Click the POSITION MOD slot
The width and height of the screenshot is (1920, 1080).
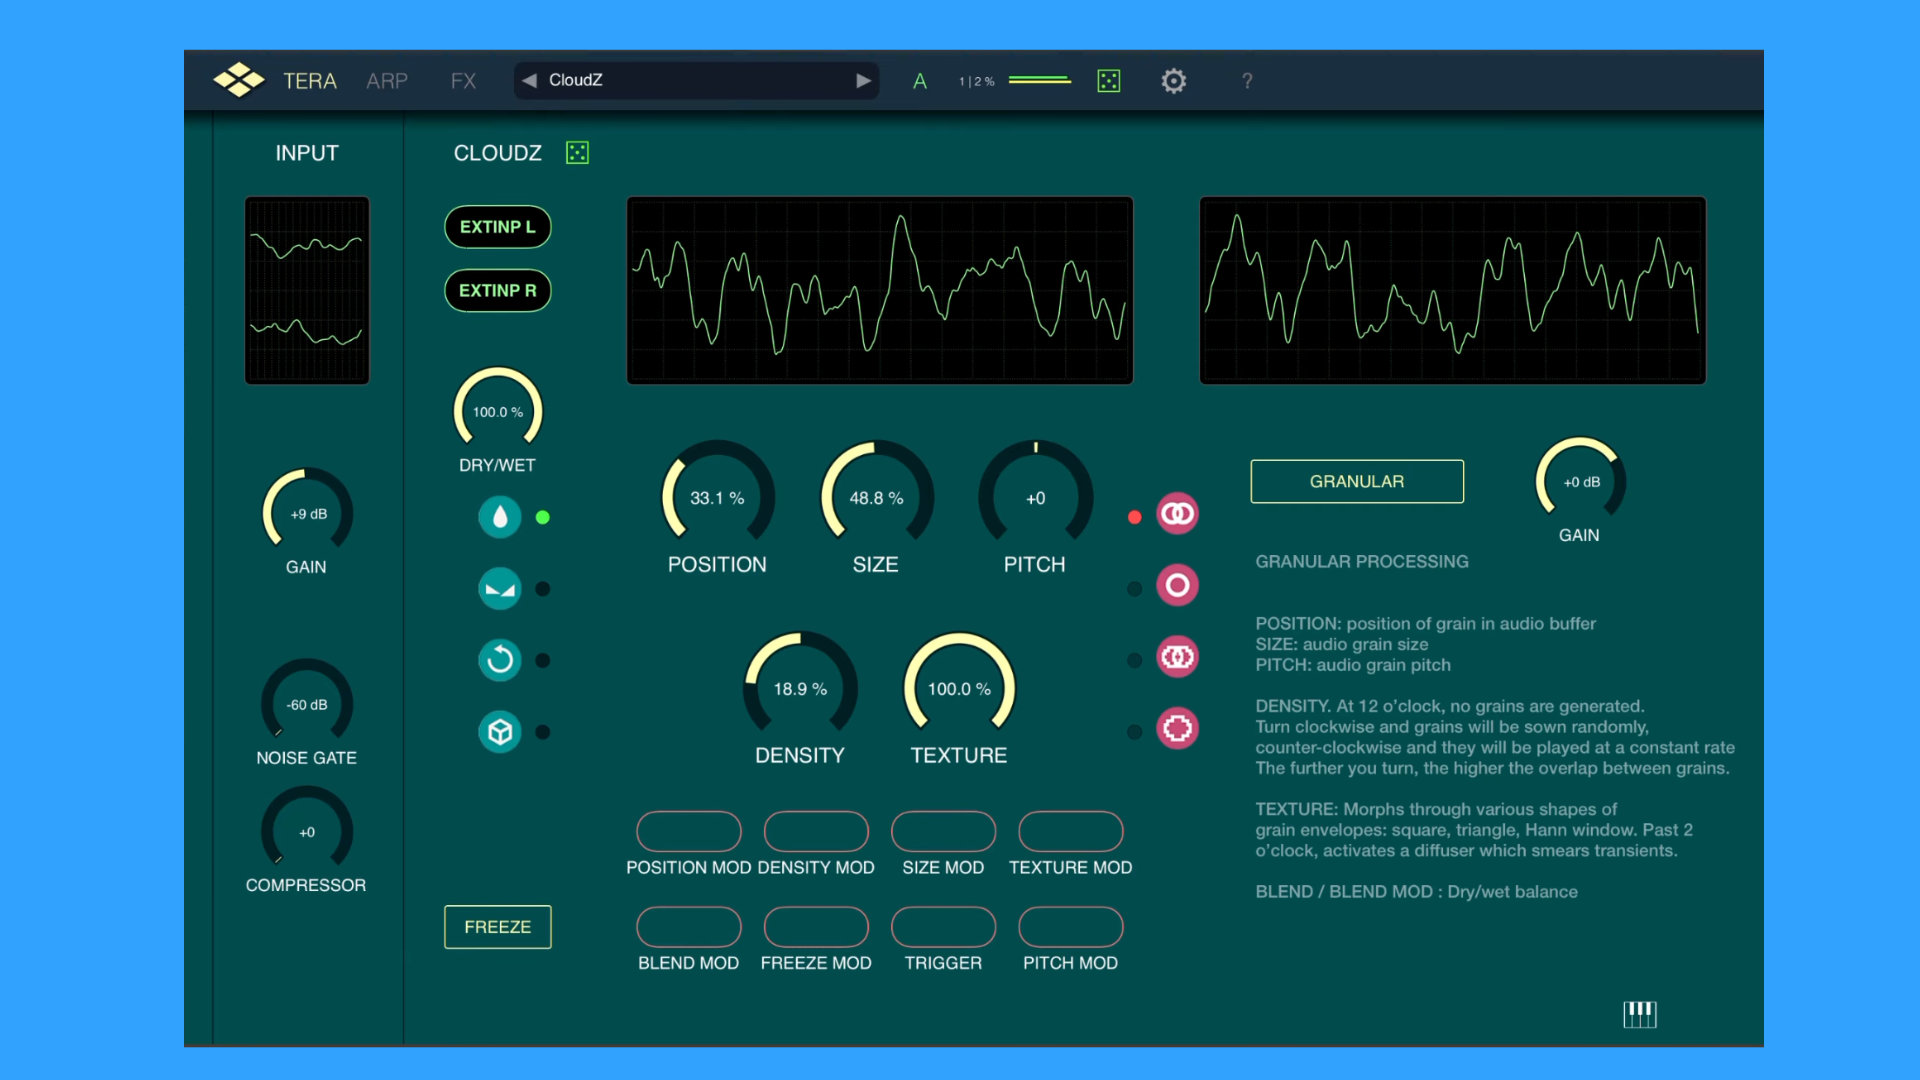(689, 831)
